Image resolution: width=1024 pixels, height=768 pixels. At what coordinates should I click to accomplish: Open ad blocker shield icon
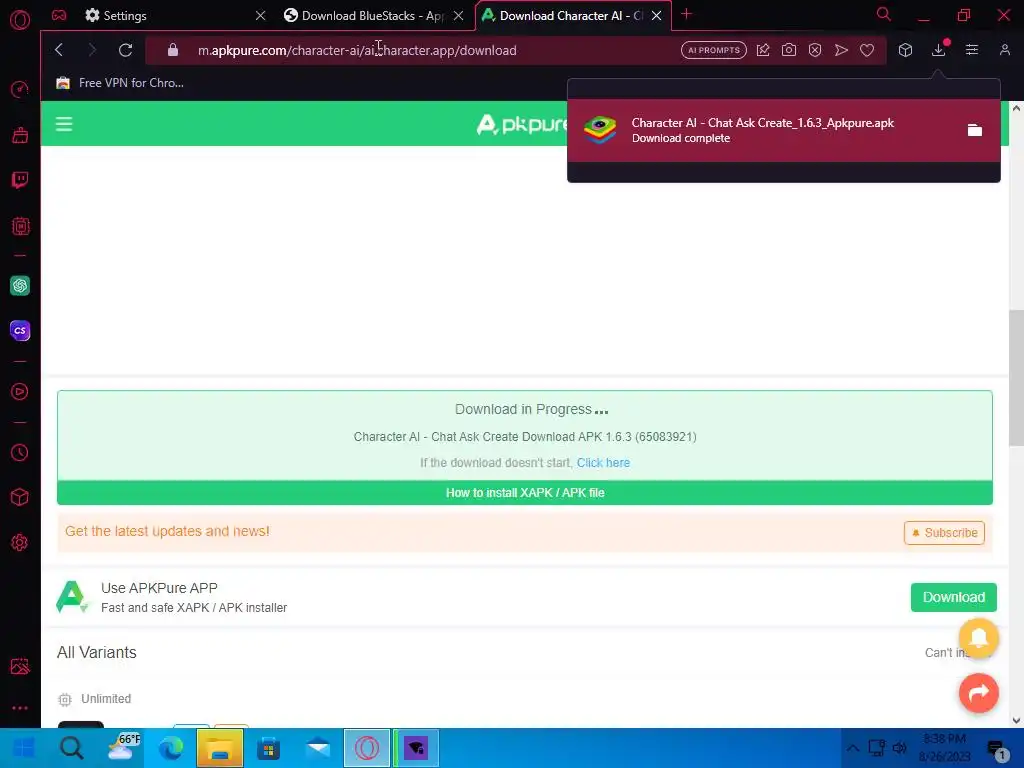coord(815,50)
